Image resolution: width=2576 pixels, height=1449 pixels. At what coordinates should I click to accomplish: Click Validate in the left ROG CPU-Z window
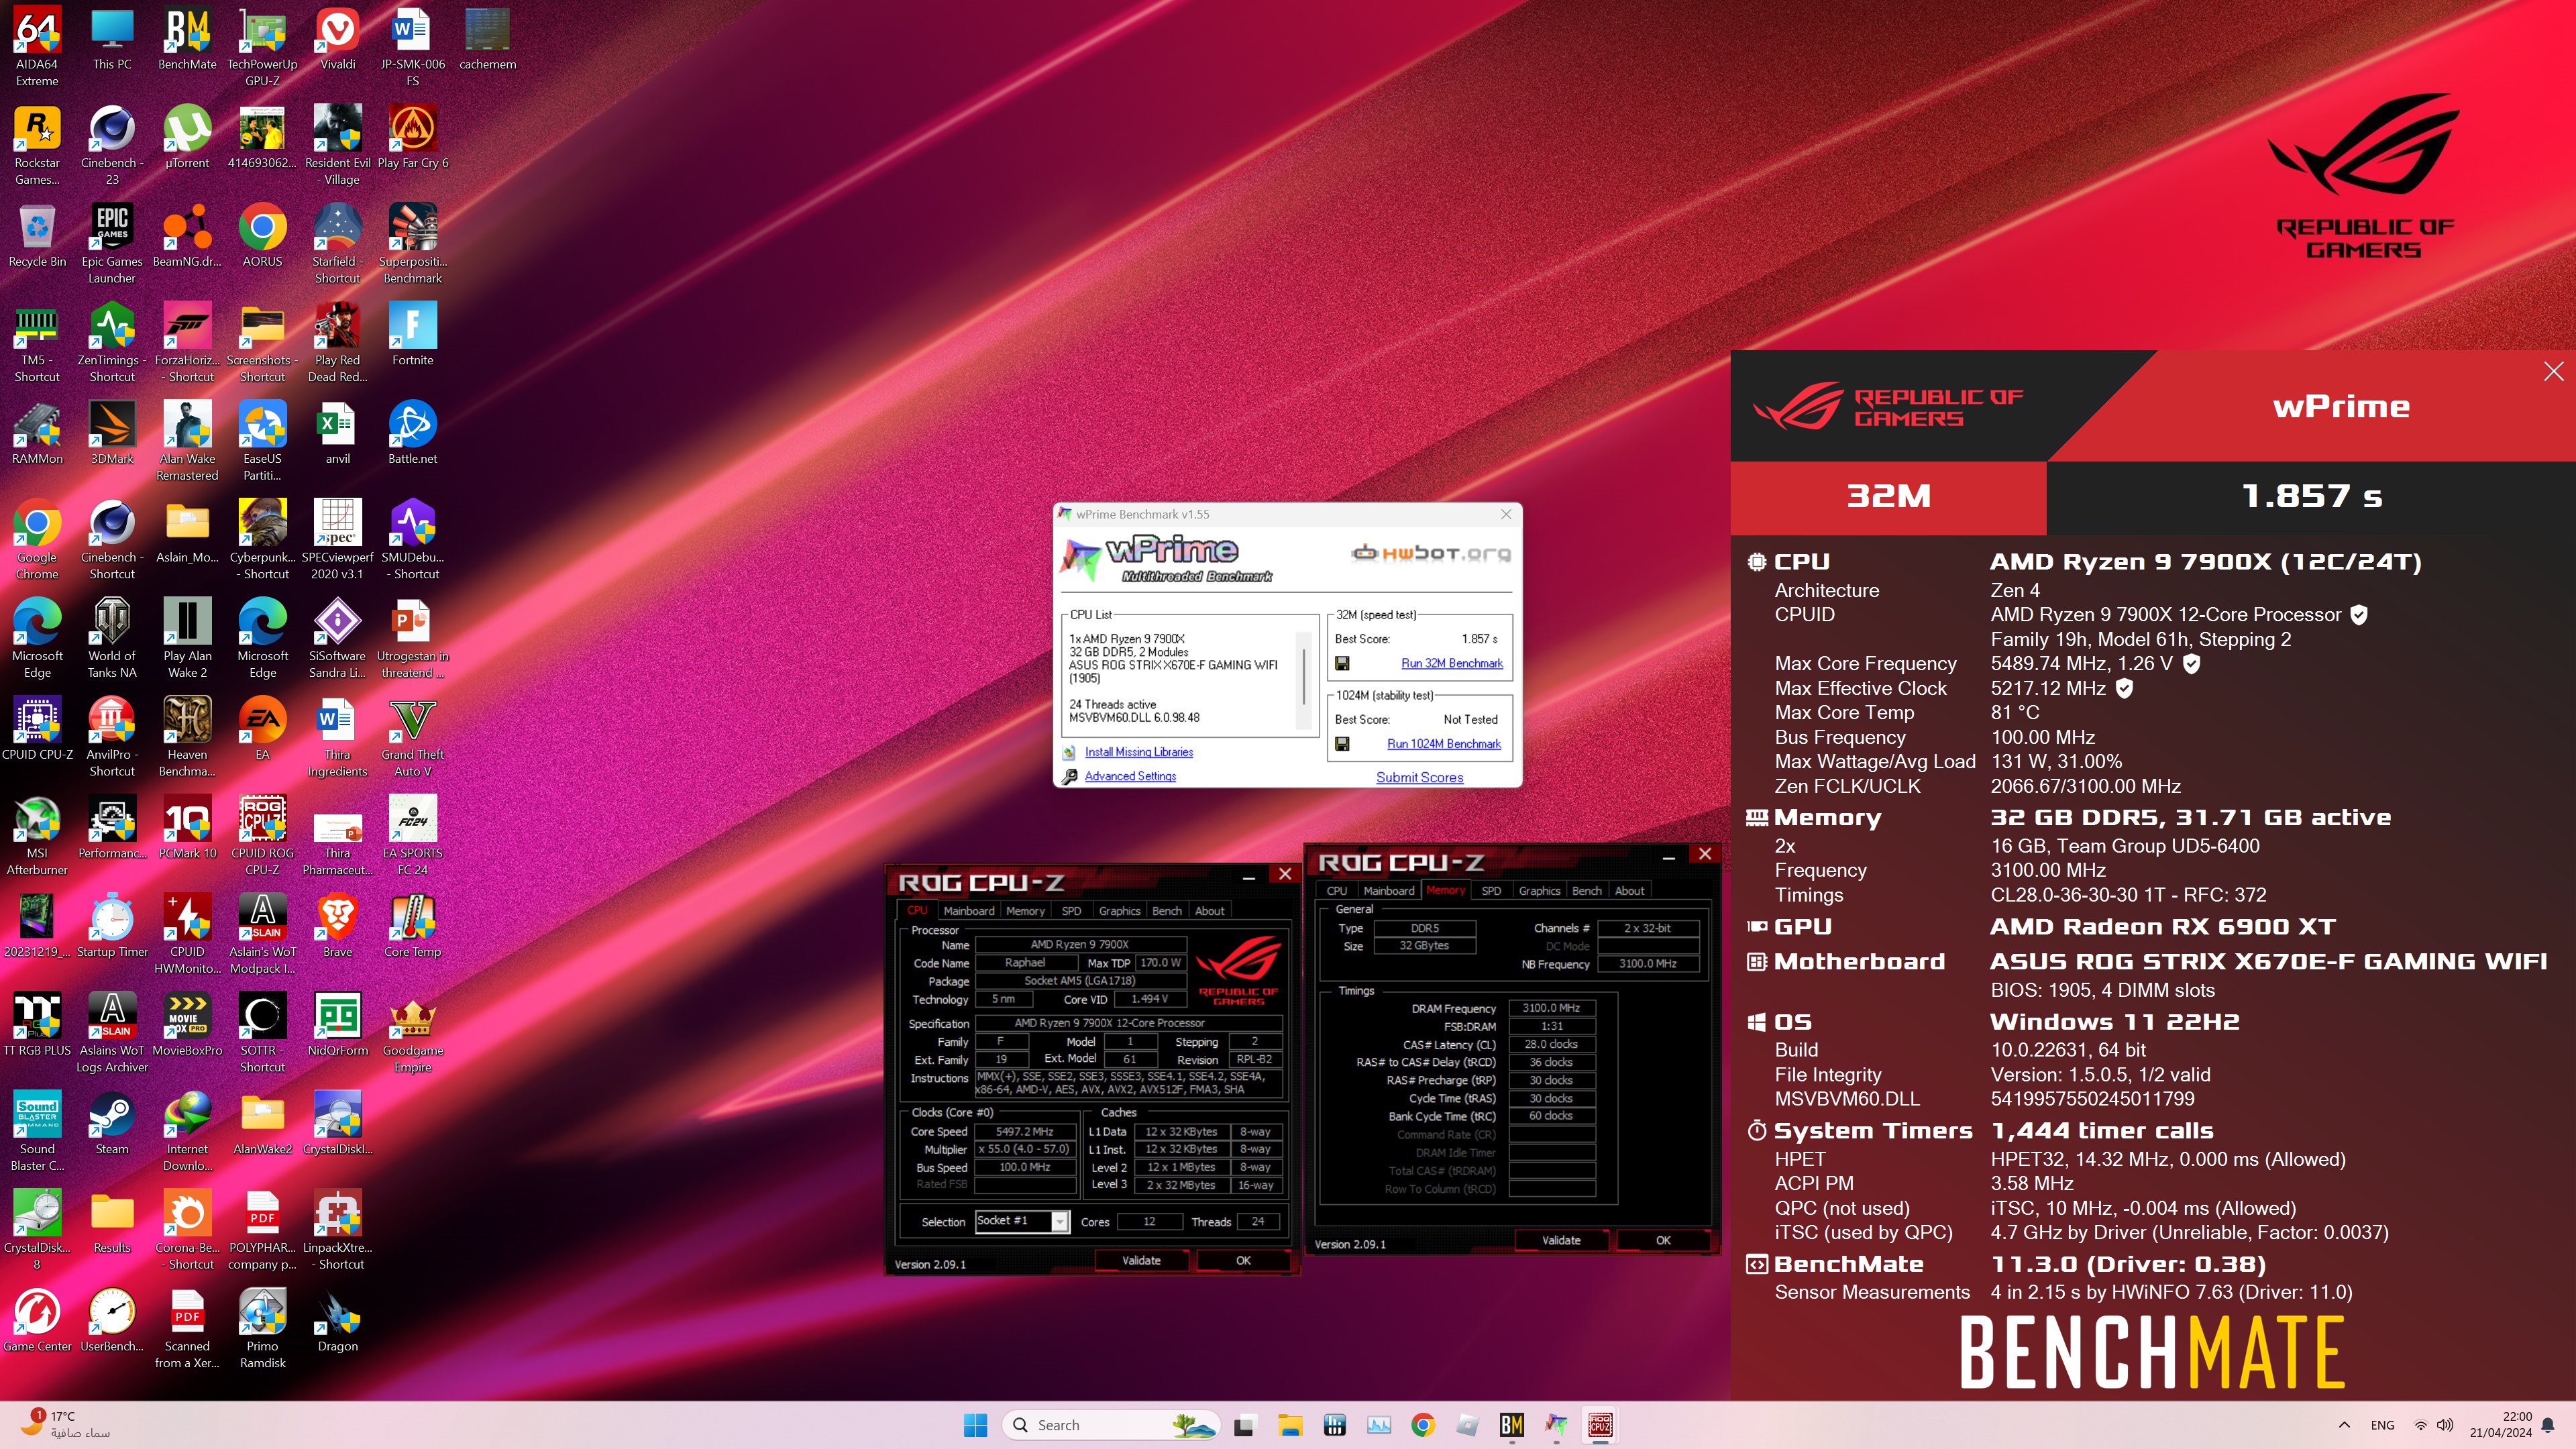[1141, 1261]
